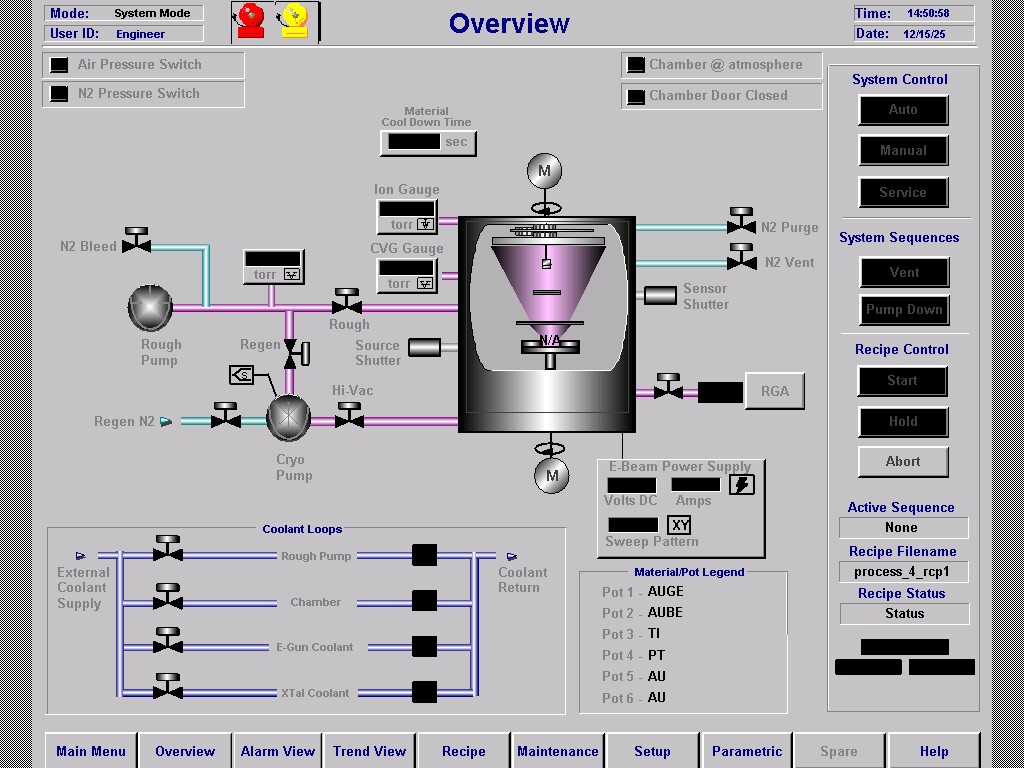
Task: Toggle the N2 Pressure Switch indicator
Action: (x=60, y=94)
